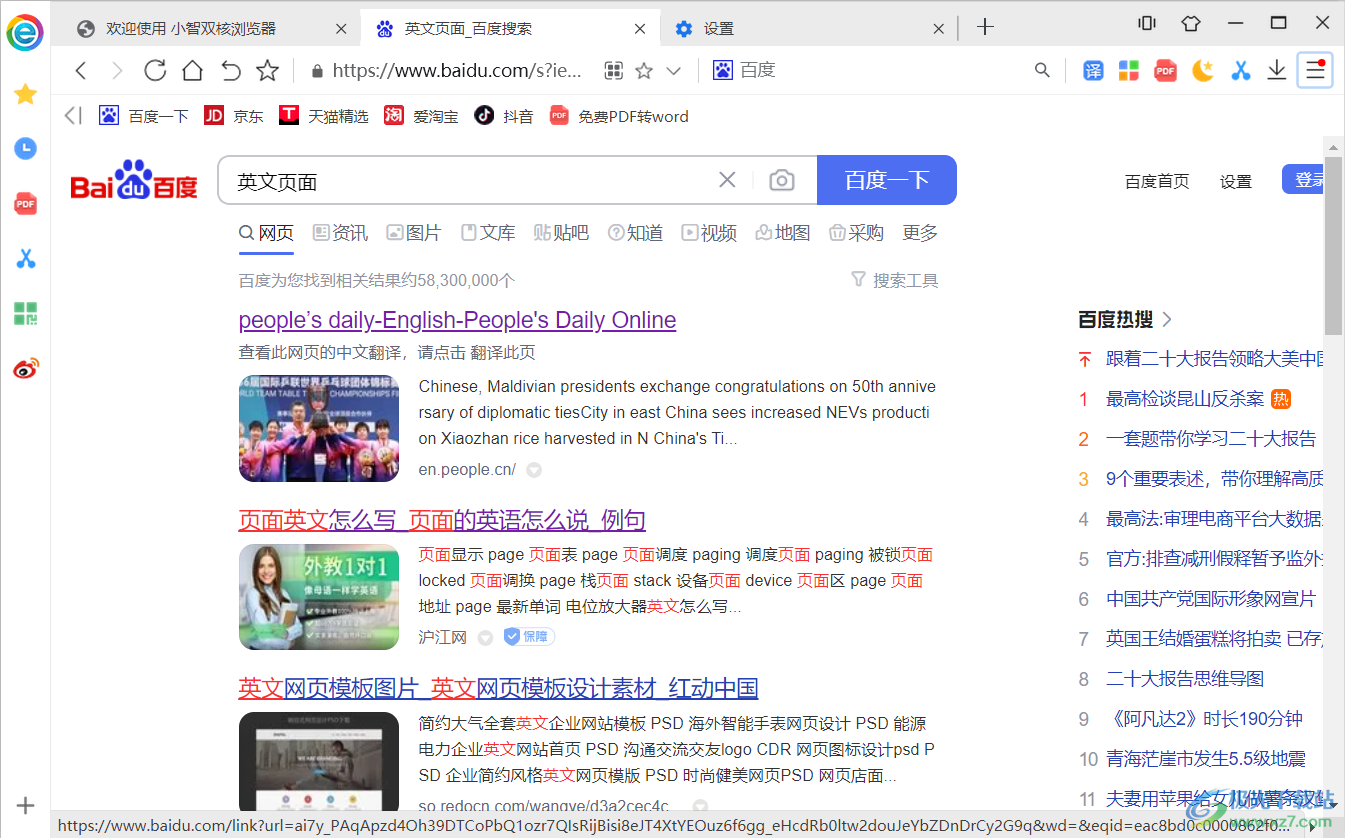Click the 翻译此页 link

coord(504,352)
